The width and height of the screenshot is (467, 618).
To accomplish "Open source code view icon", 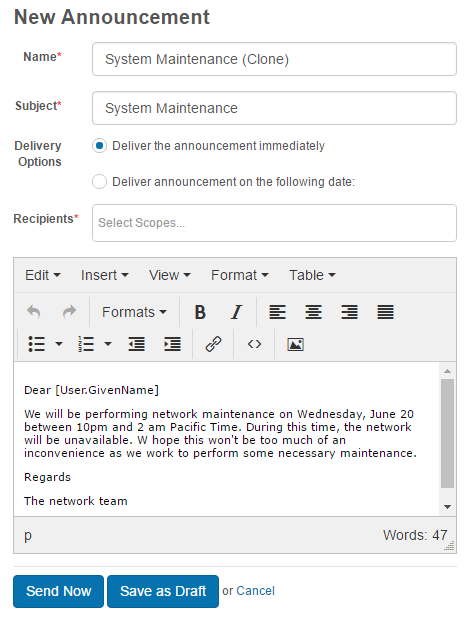I will click(x=254, y=344).
